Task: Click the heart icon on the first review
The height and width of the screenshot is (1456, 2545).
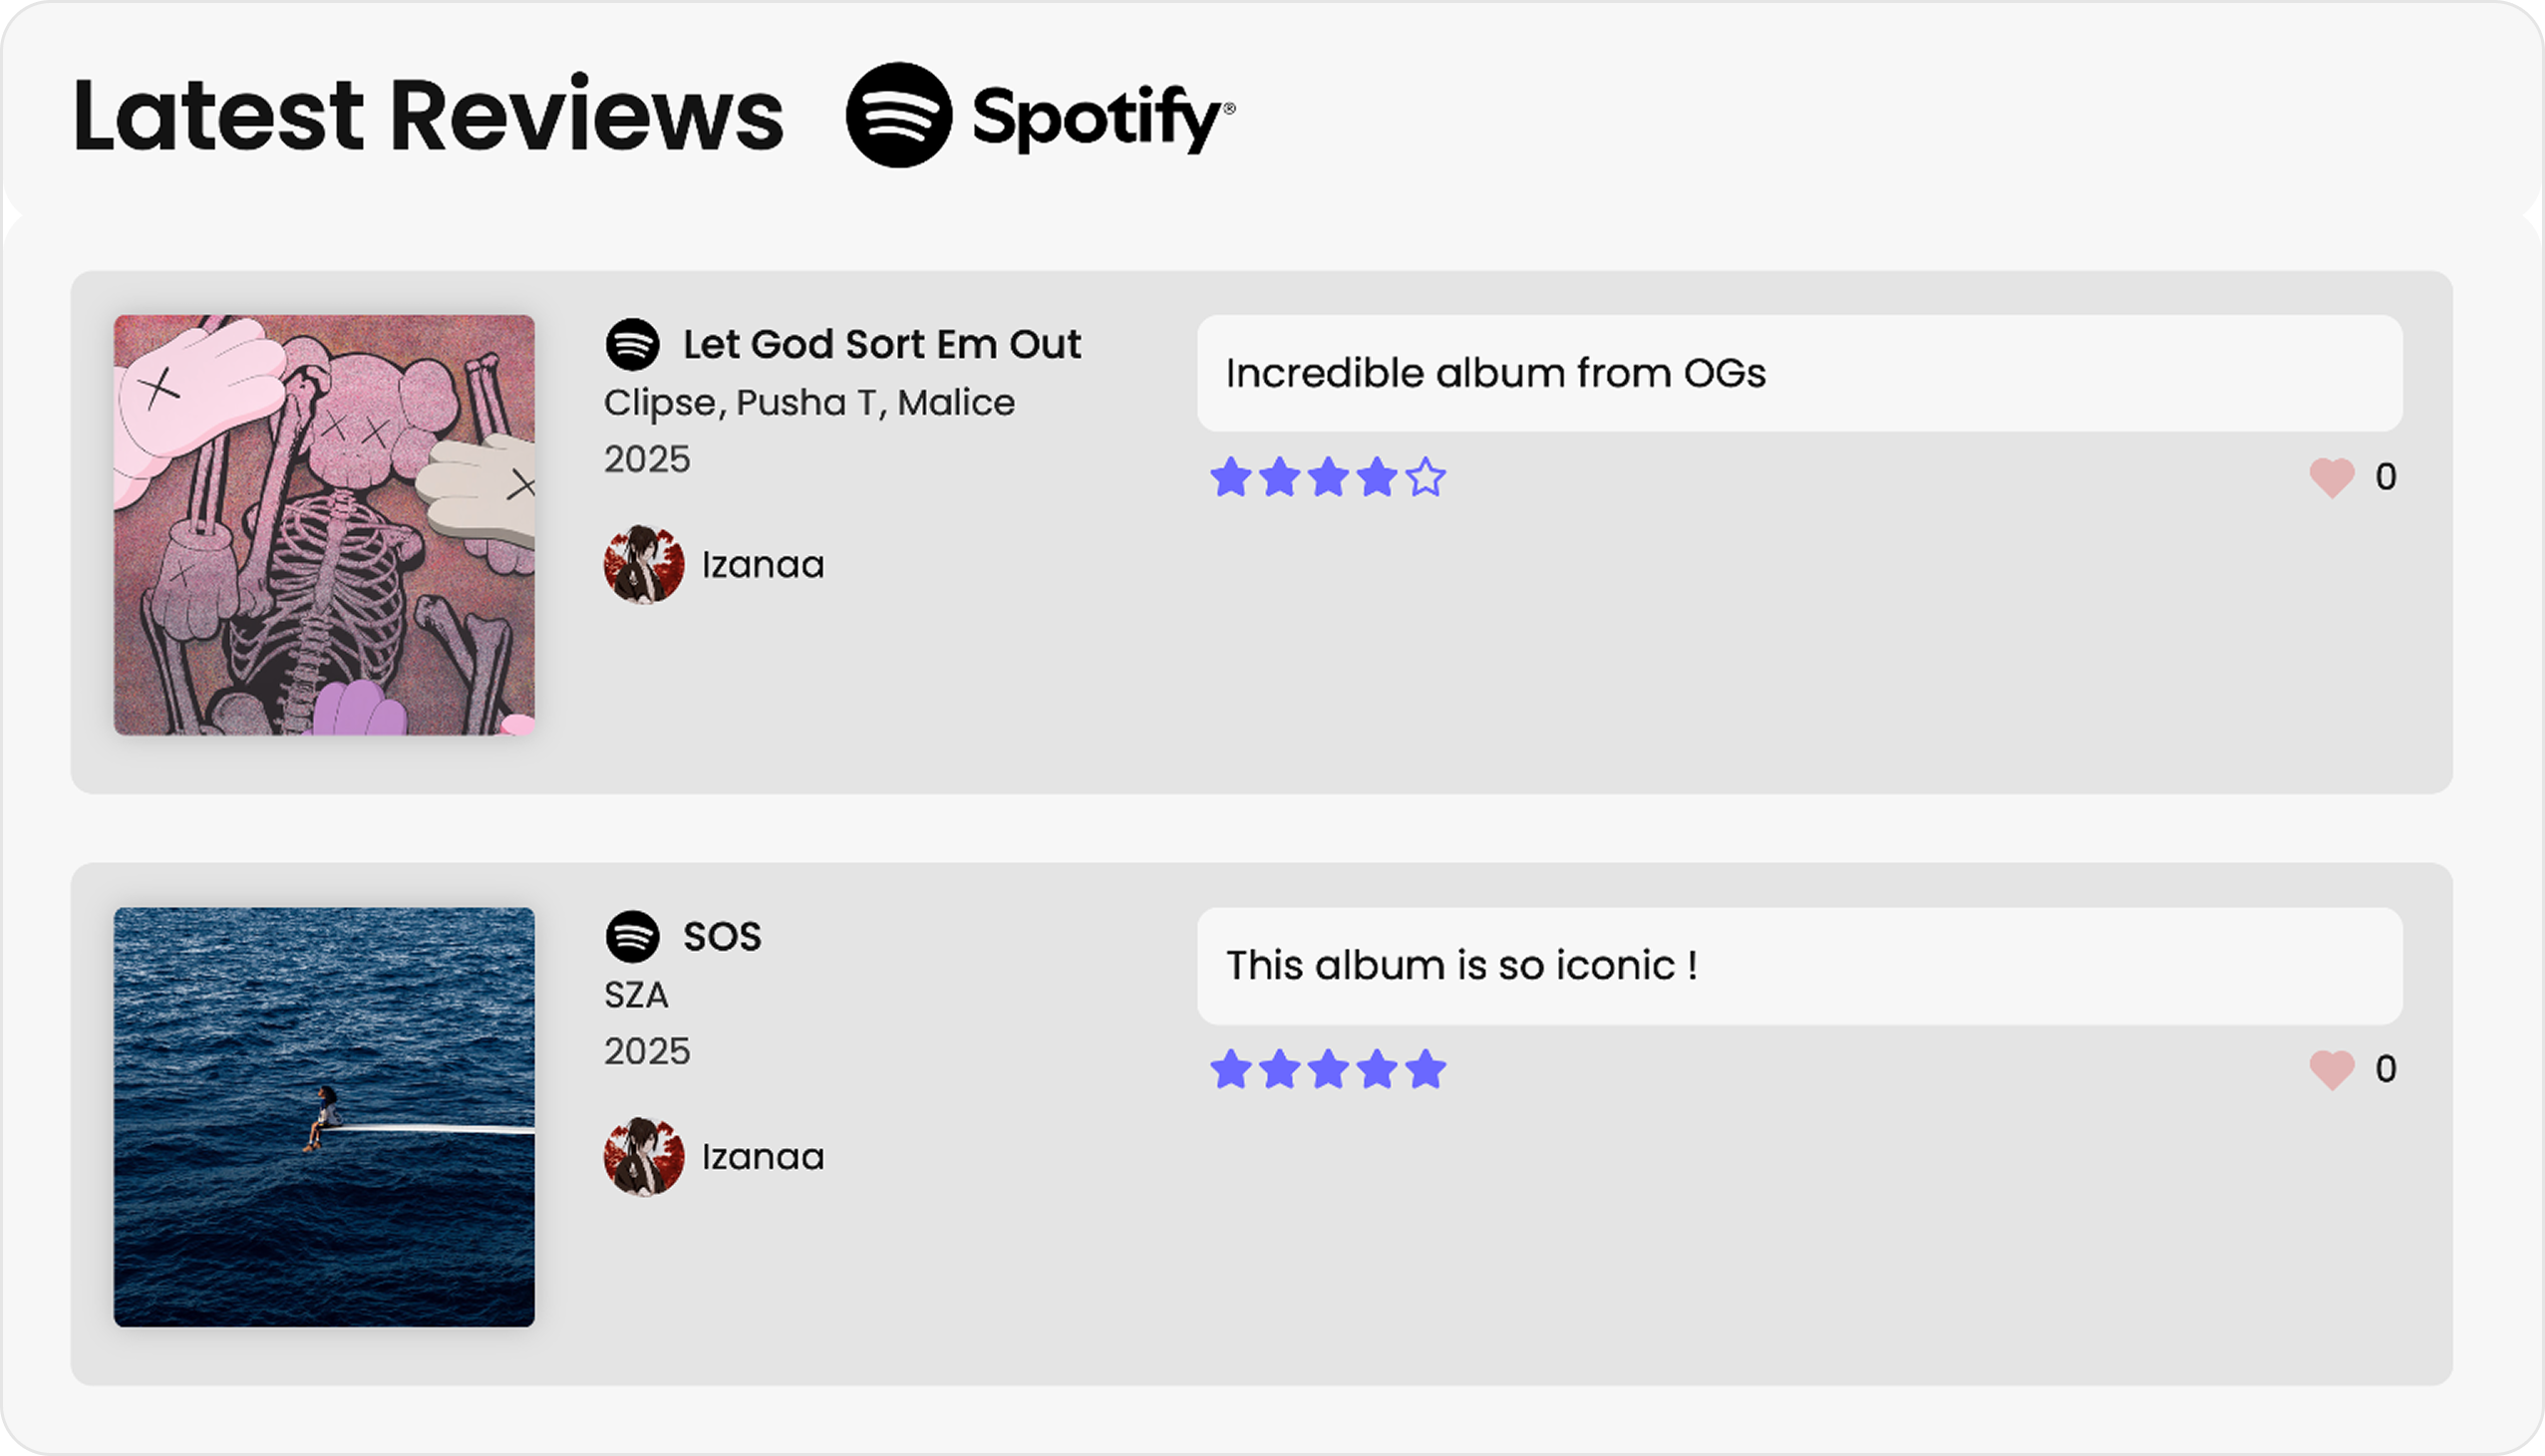Action: tap(2332, 476)
